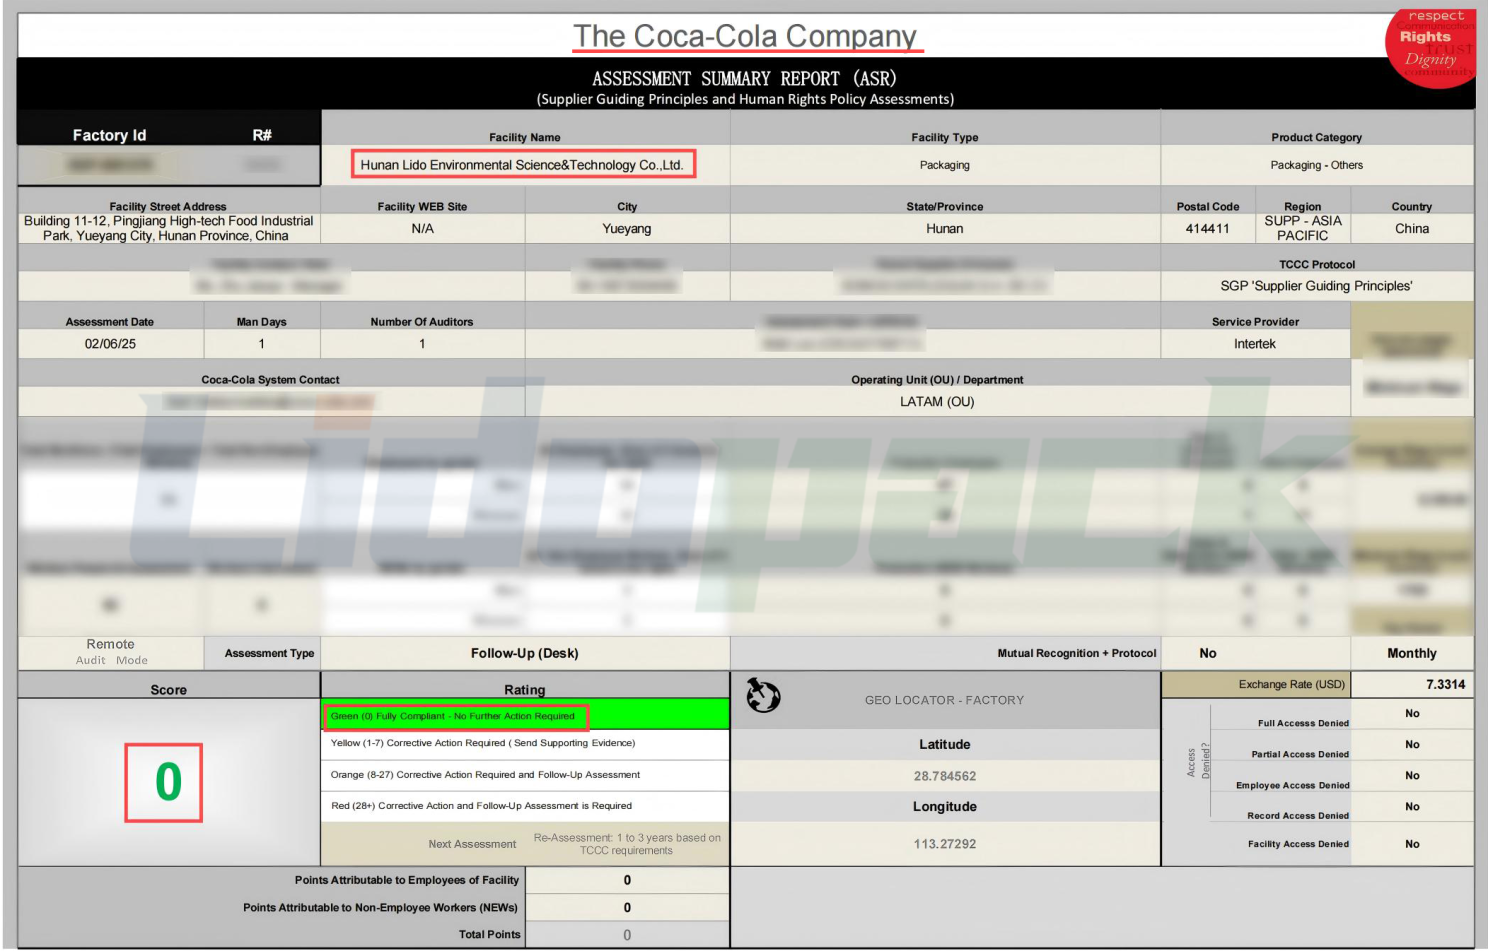Click the 'Facility Name' label
This screenshot has height=951, width=1488.
525,137
